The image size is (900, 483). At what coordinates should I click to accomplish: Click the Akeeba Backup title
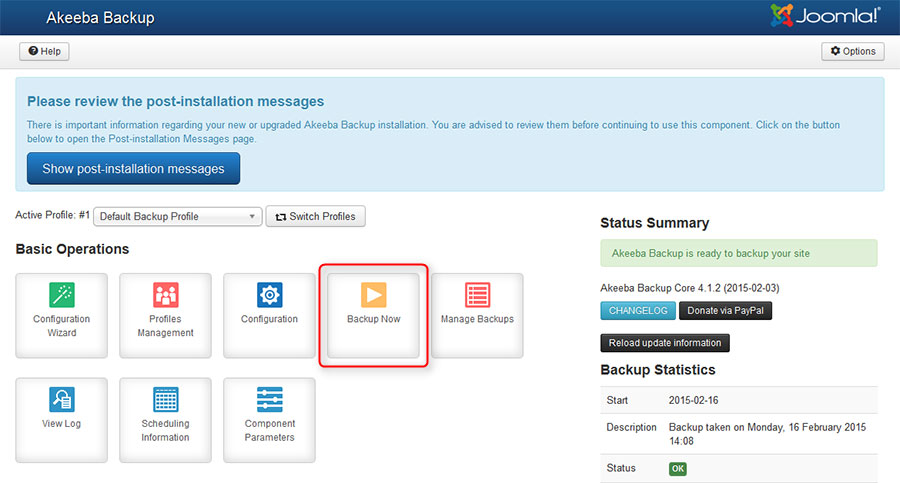pos(100,18)
